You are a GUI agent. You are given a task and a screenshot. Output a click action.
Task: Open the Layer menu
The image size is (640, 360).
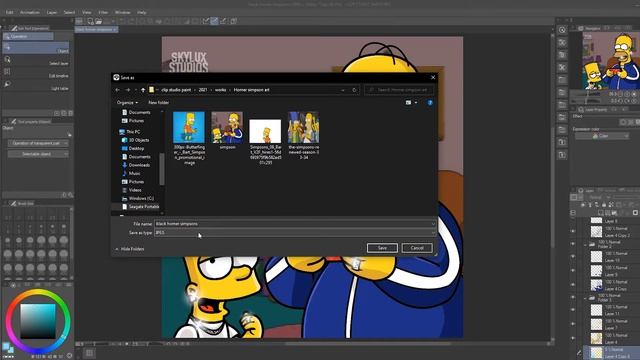(x=52, y=12)
